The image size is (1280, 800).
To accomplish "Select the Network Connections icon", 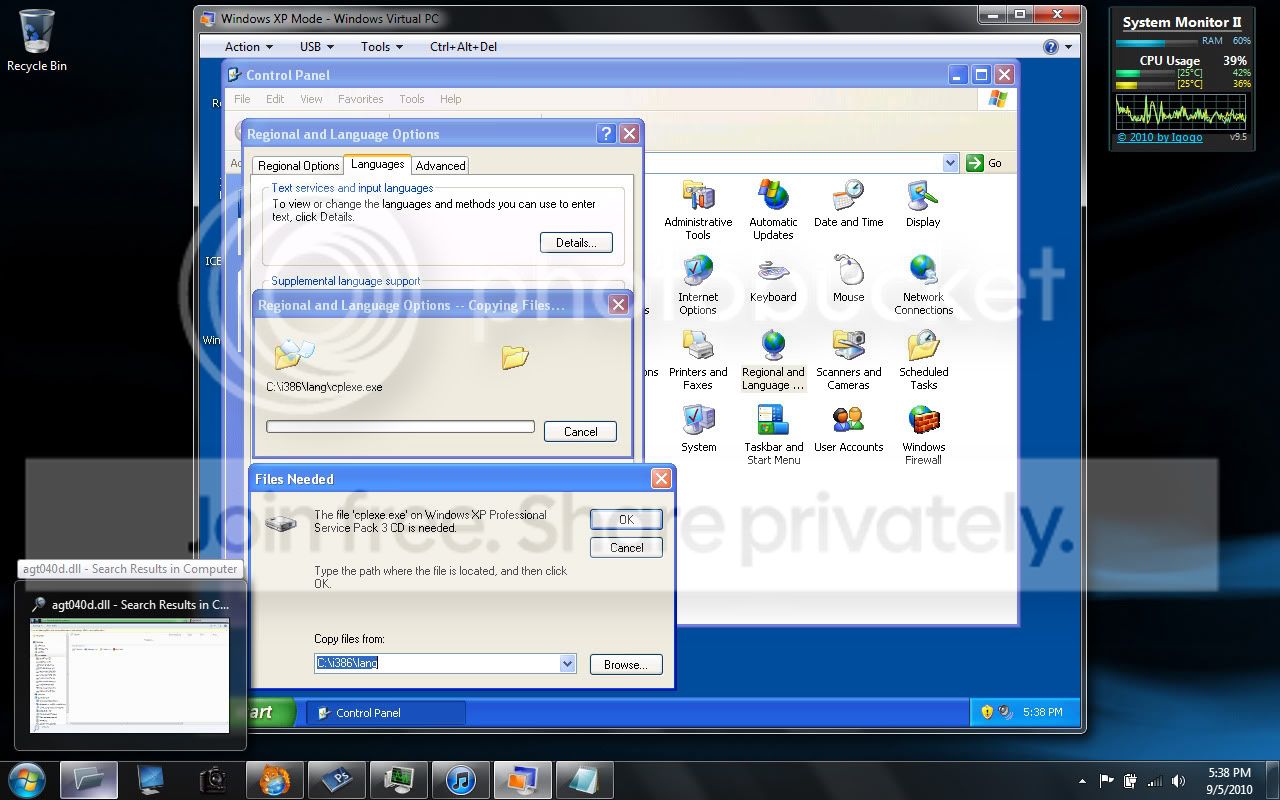I will tap(923, 285).
